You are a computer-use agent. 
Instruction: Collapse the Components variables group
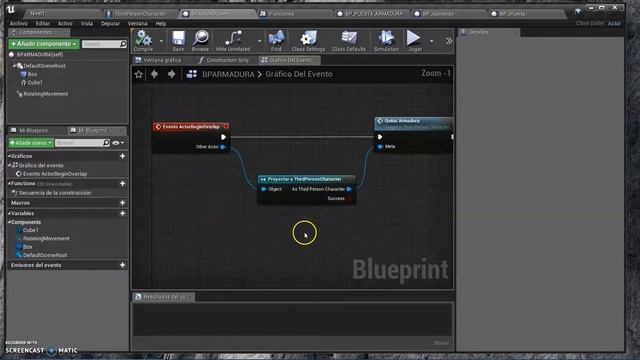click(x=9, y=222)
